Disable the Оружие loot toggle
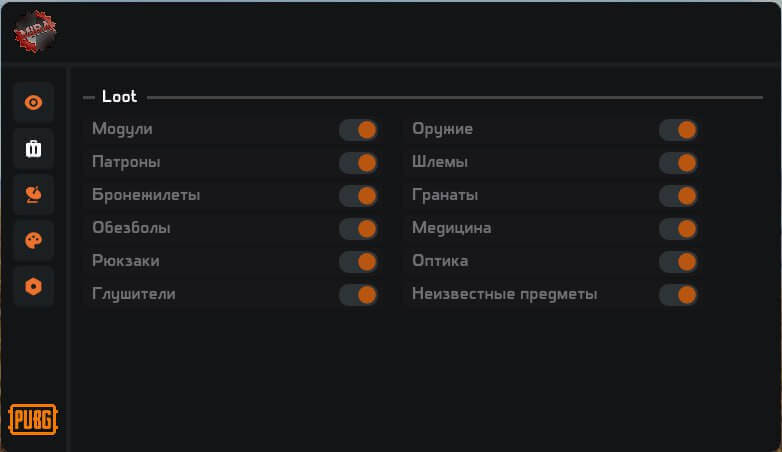The height and width of the screenshot is (452, 782). pos(678,130)
